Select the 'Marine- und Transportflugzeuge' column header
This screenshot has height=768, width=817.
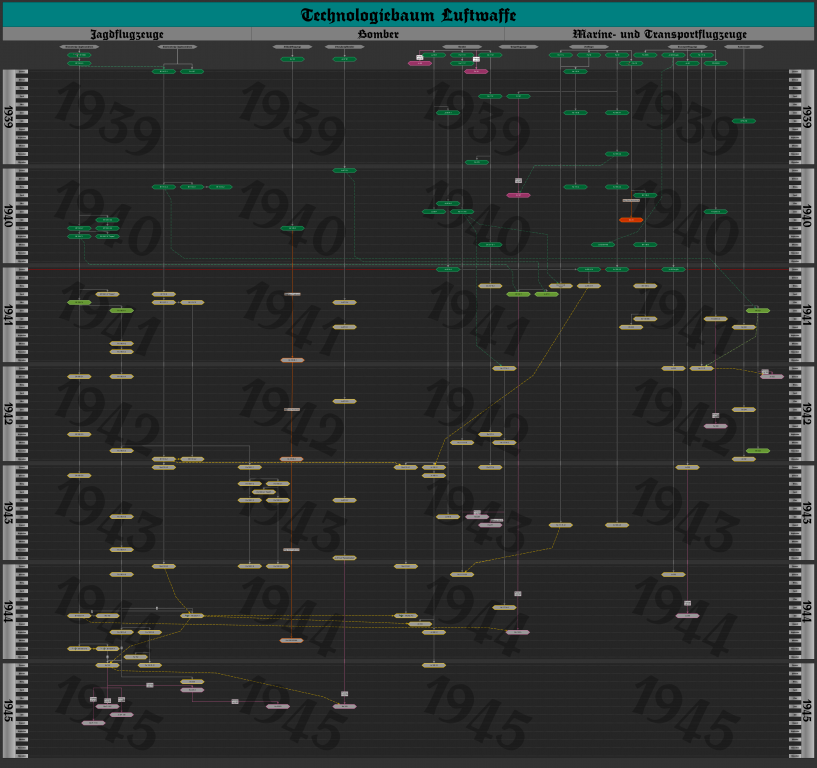click(659, 34)
